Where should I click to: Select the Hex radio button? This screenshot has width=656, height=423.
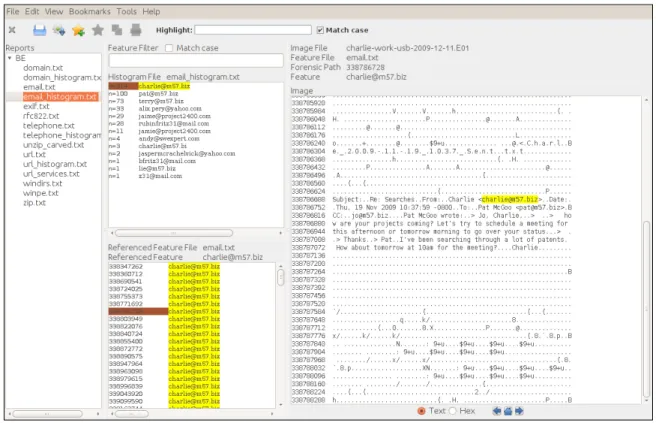pos(452,411)
